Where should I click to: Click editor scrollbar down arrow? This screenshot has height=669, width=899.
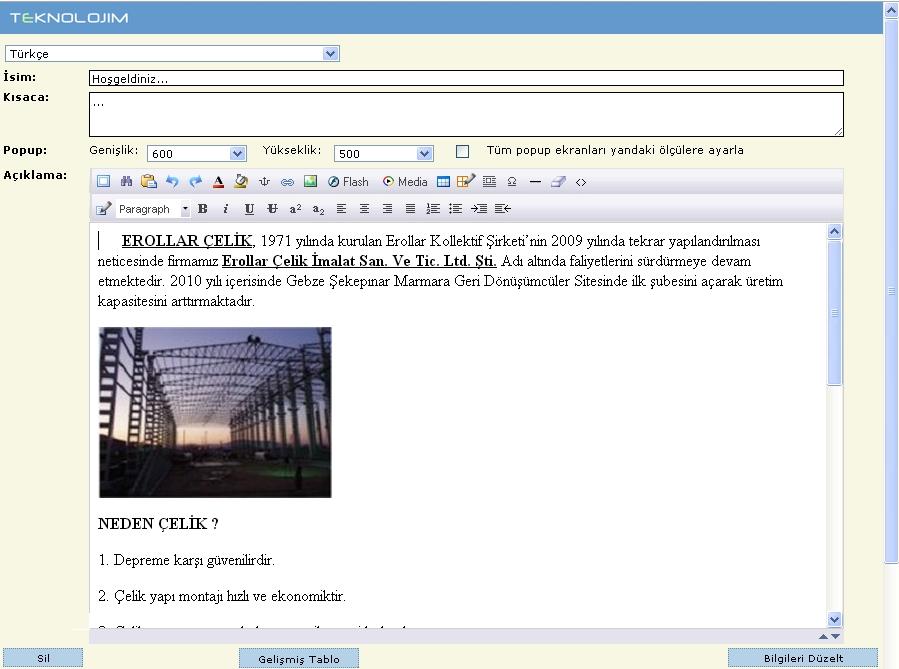click(835, 619)
